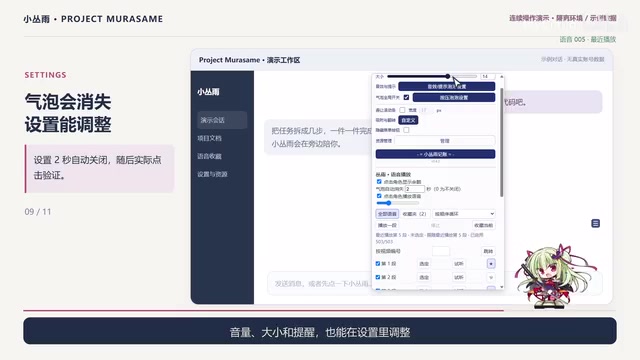
Task: Click the list icon above the mascot
Action: point(596,223)
